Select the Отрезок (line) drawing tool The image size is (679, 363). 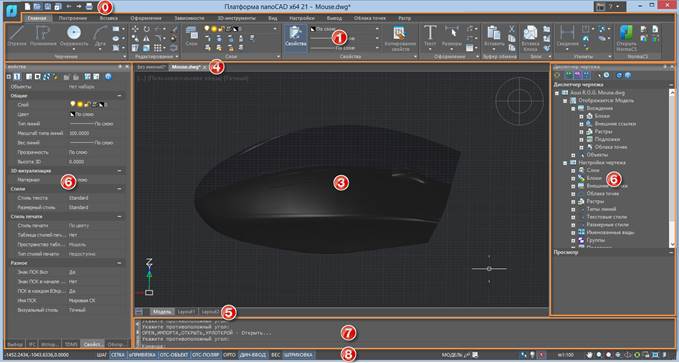click(x=16, y=36)
